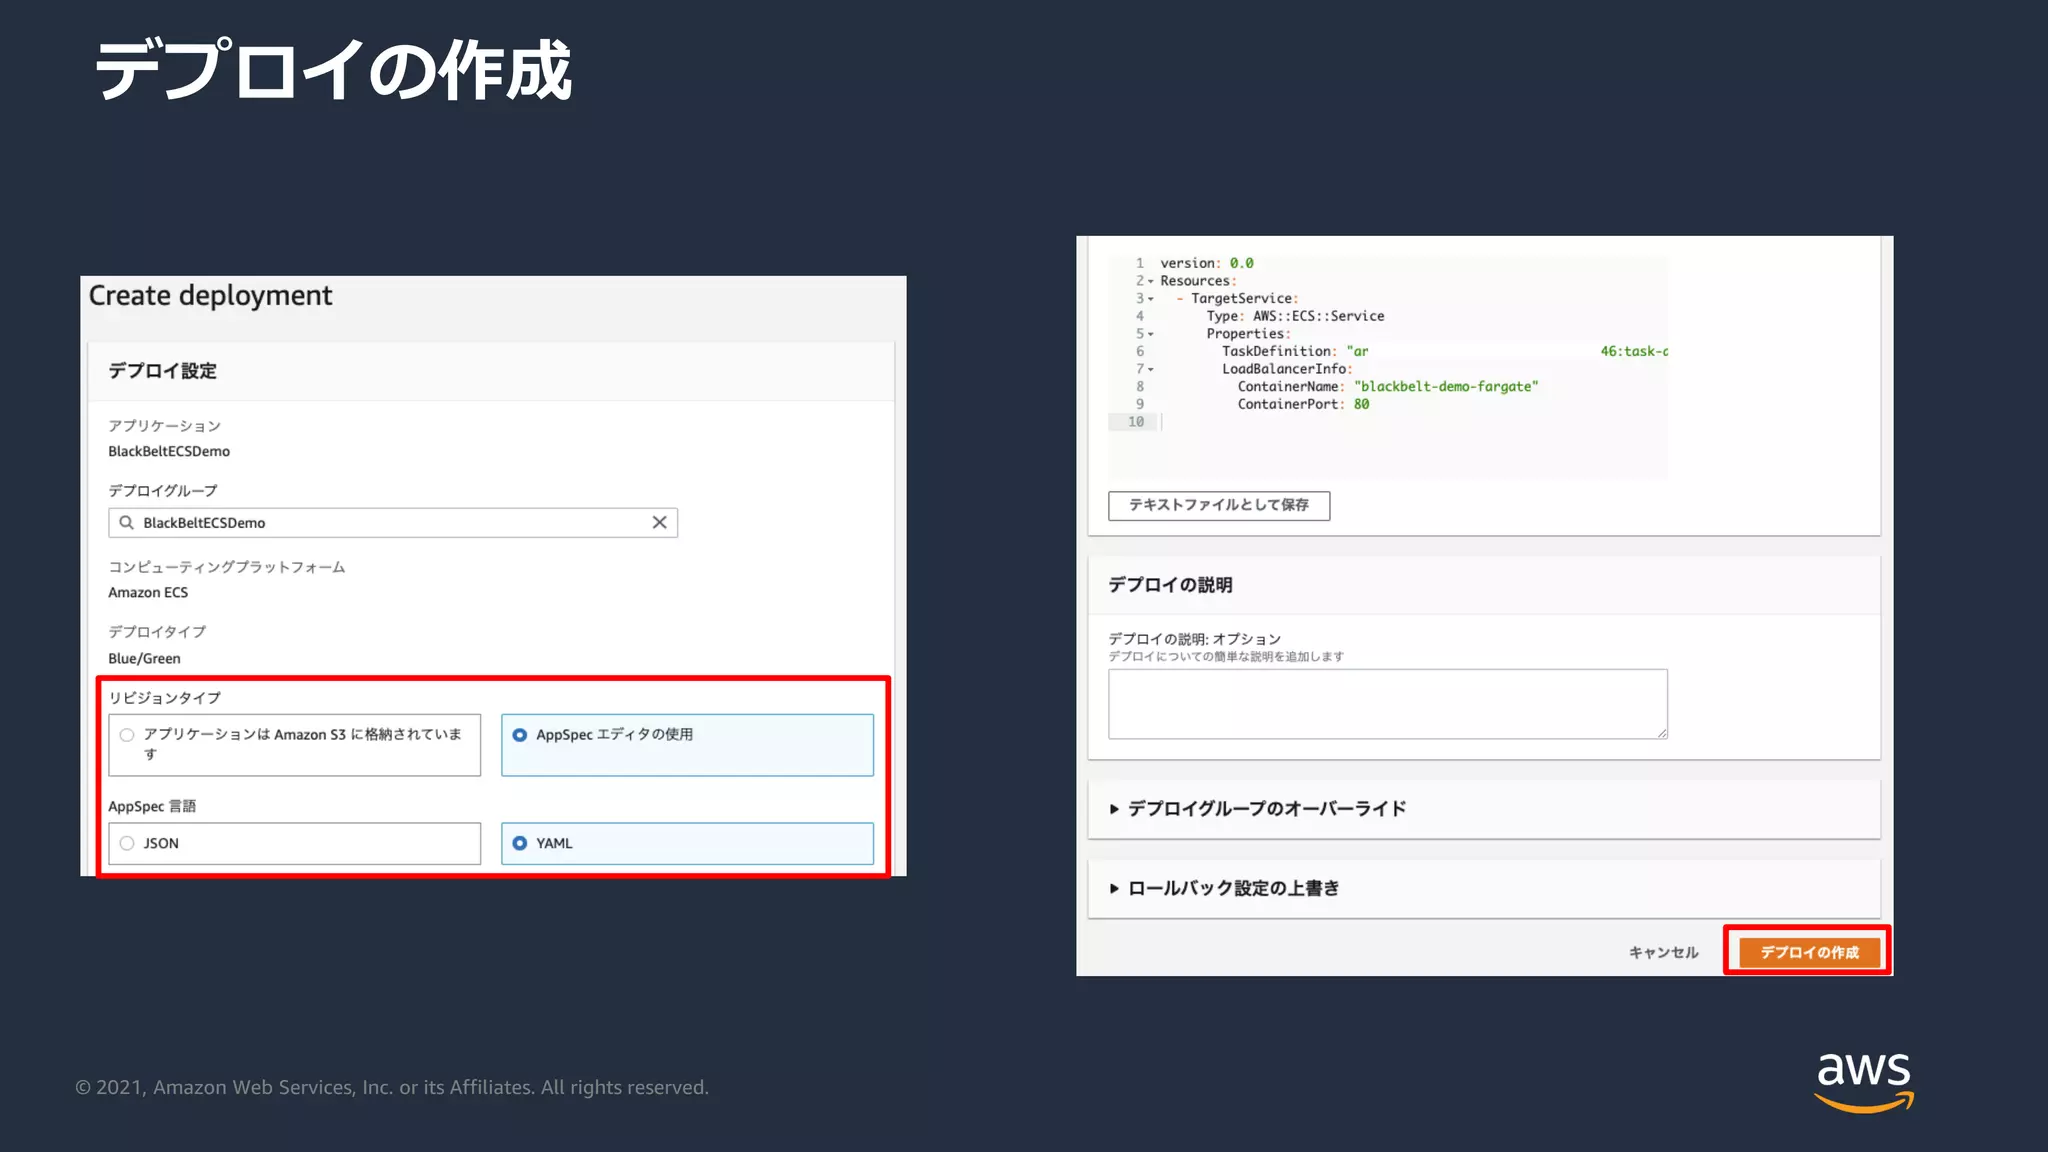
Task: Click the デプロイ設定 section header
Action: coord(162,371)
